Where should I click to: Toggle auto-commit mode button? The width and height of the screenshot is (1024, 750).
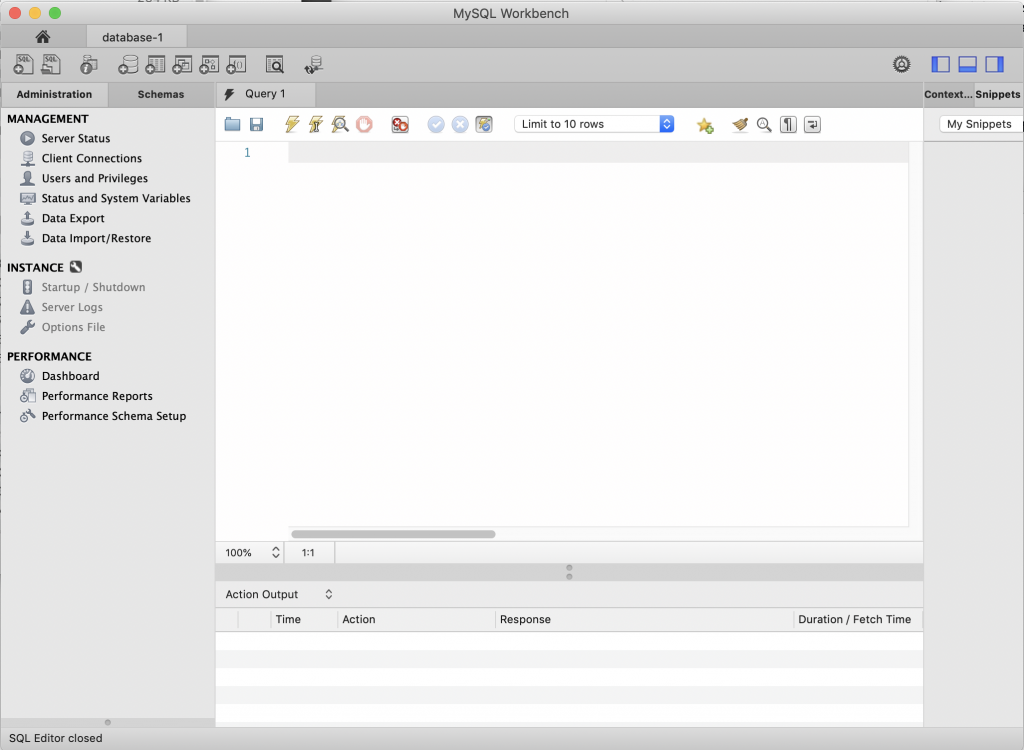click(x=484, y=124)
